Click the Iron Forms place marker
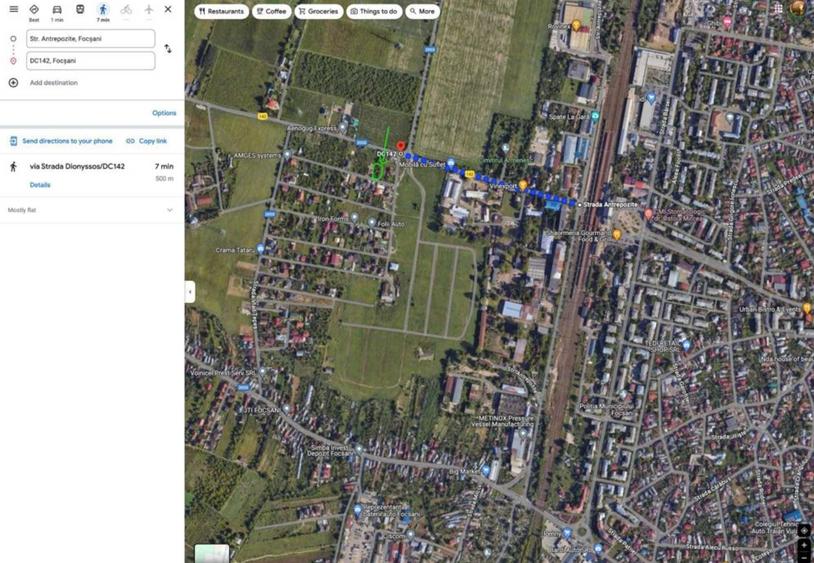This screenshot has width=814, height=563. pyautogui.click(x=355, y=218)
